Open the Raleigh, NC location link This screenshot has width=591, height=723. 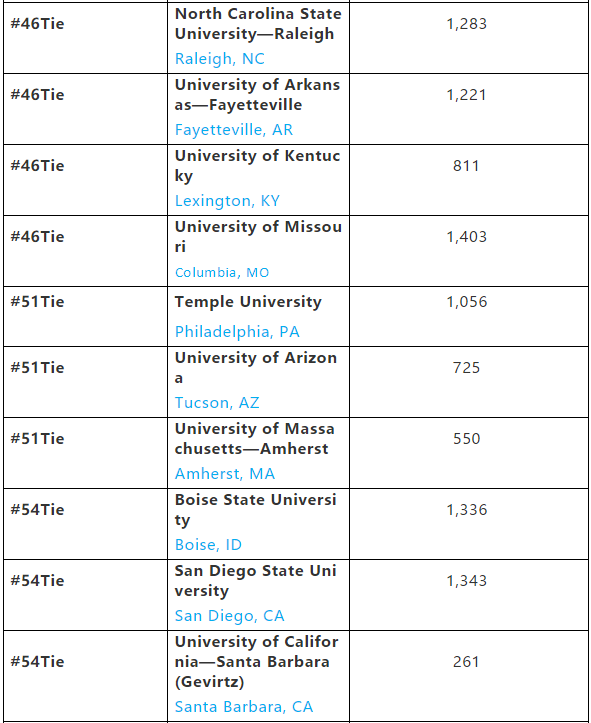click(219, 59)
